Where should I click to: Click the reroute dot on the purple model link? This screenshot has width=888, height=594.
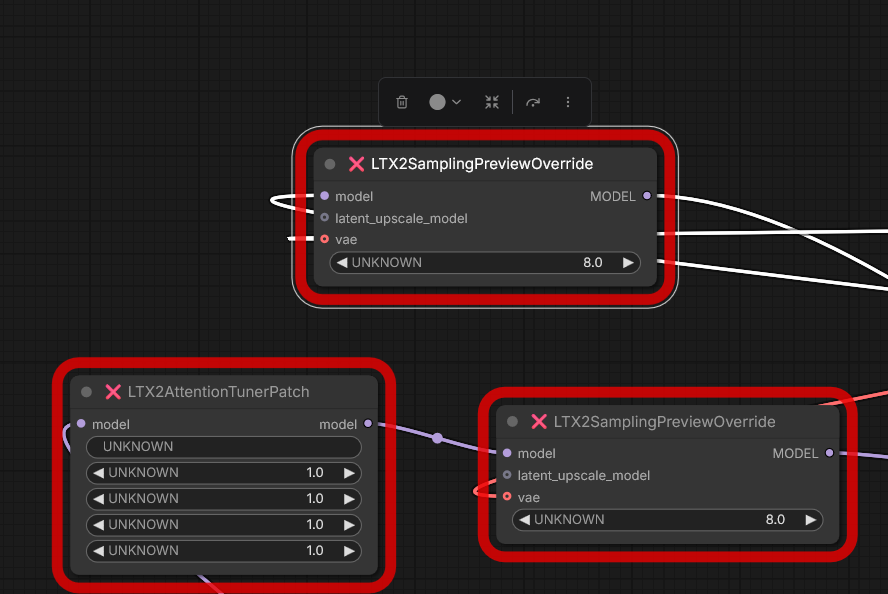[437, 438]
